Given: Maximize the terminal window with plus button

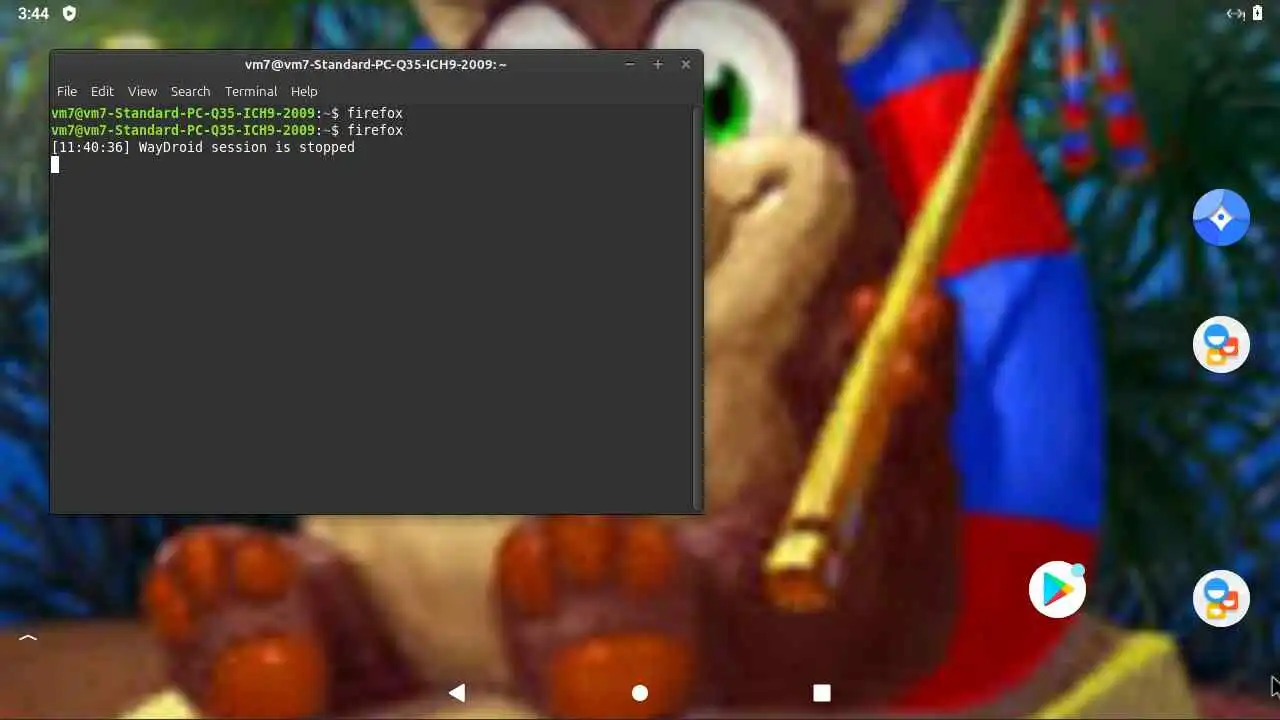Looking at the screenshot, I should click(658, 64).
